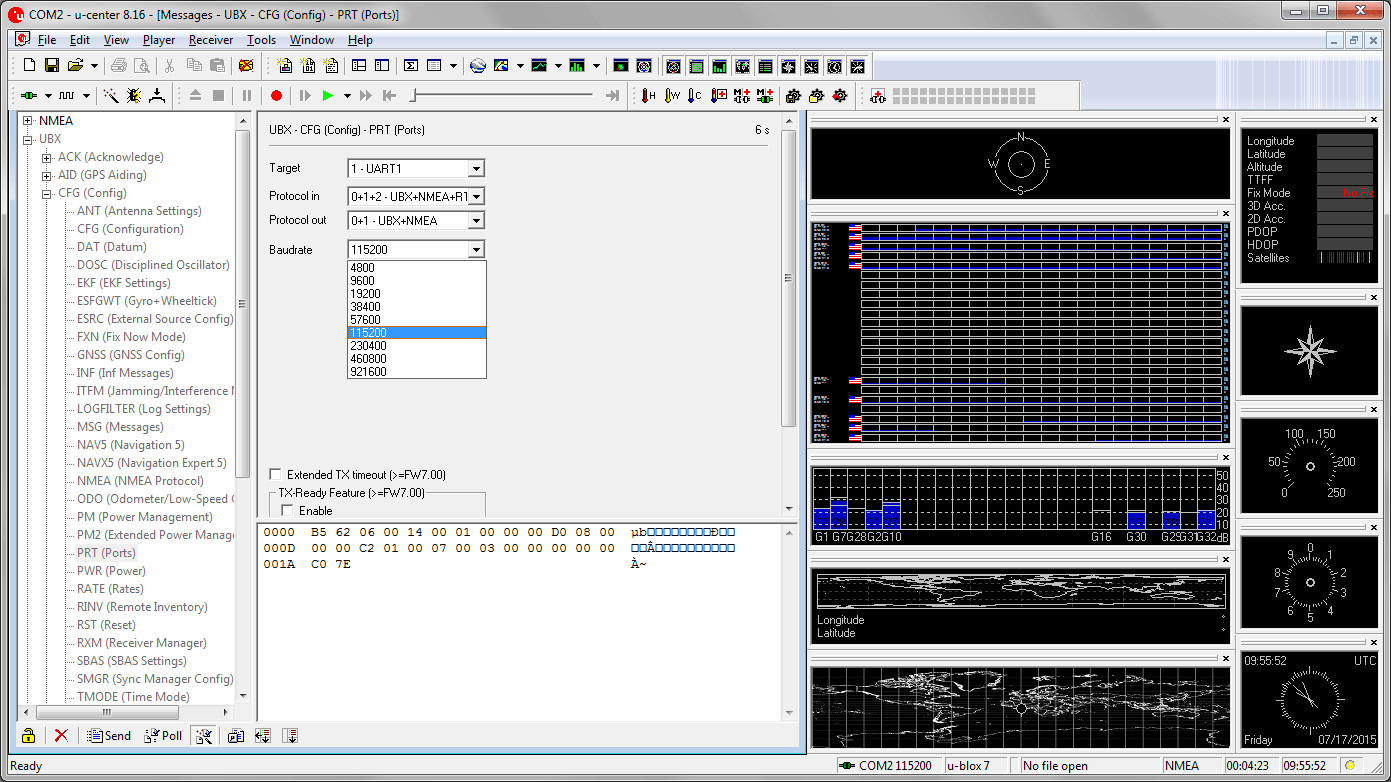Click the red Record button
Screen dimensions: 1391x782
[x=276, y=95]
